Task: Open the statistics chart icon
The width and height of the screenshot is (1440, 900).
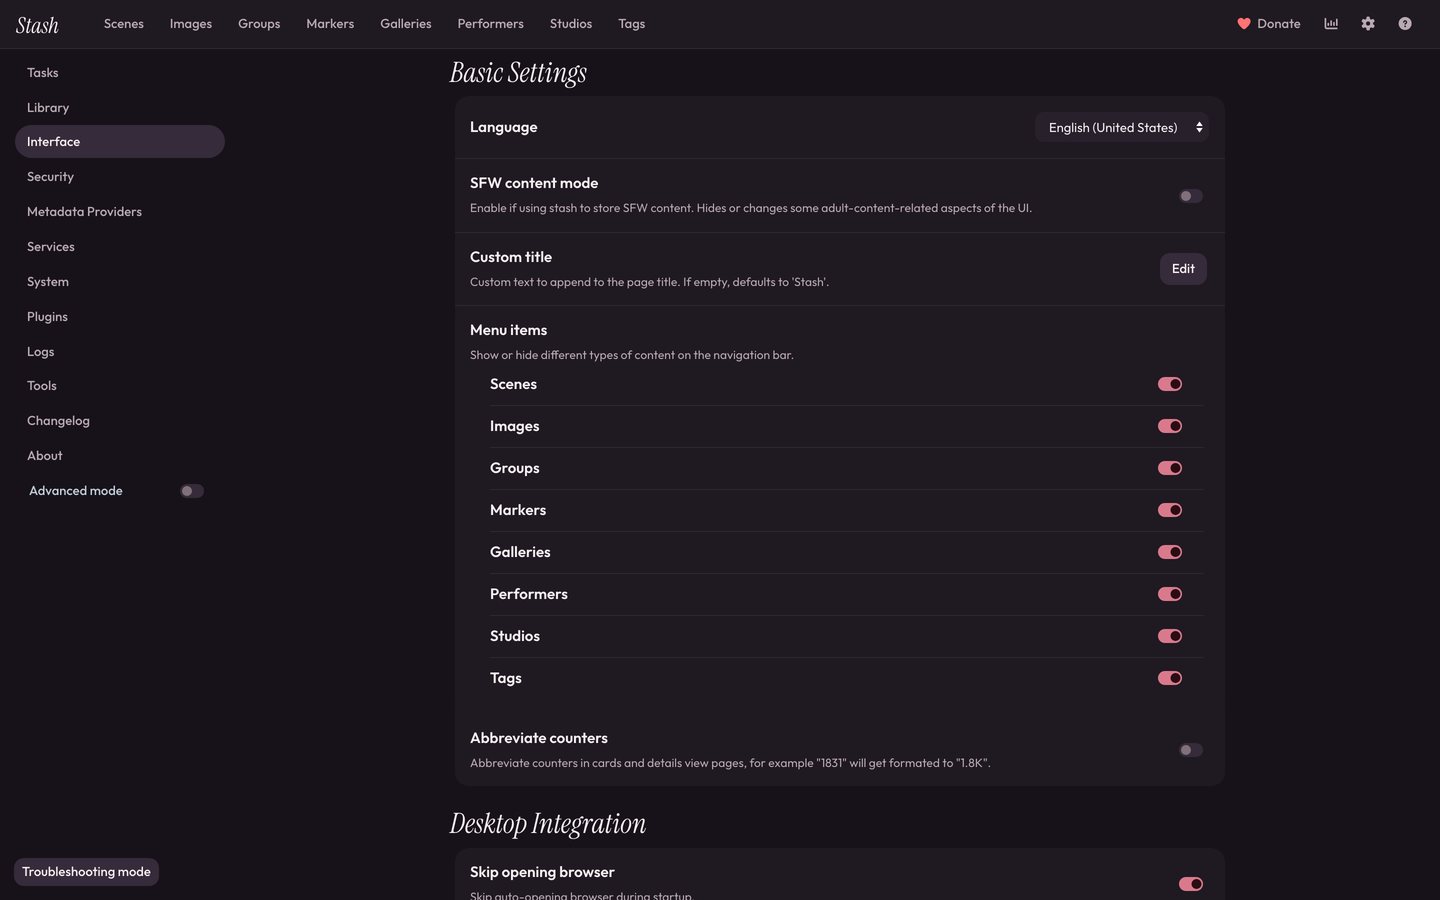Action: coord(1331,24)
